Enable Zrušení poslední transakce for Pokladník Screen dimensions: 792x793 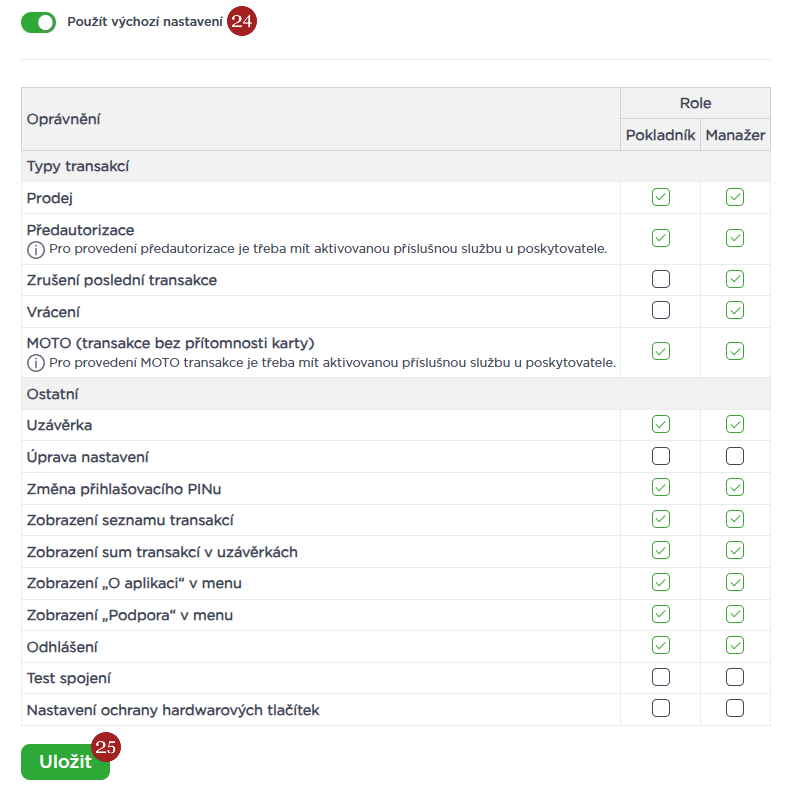[x=660, y=280]
